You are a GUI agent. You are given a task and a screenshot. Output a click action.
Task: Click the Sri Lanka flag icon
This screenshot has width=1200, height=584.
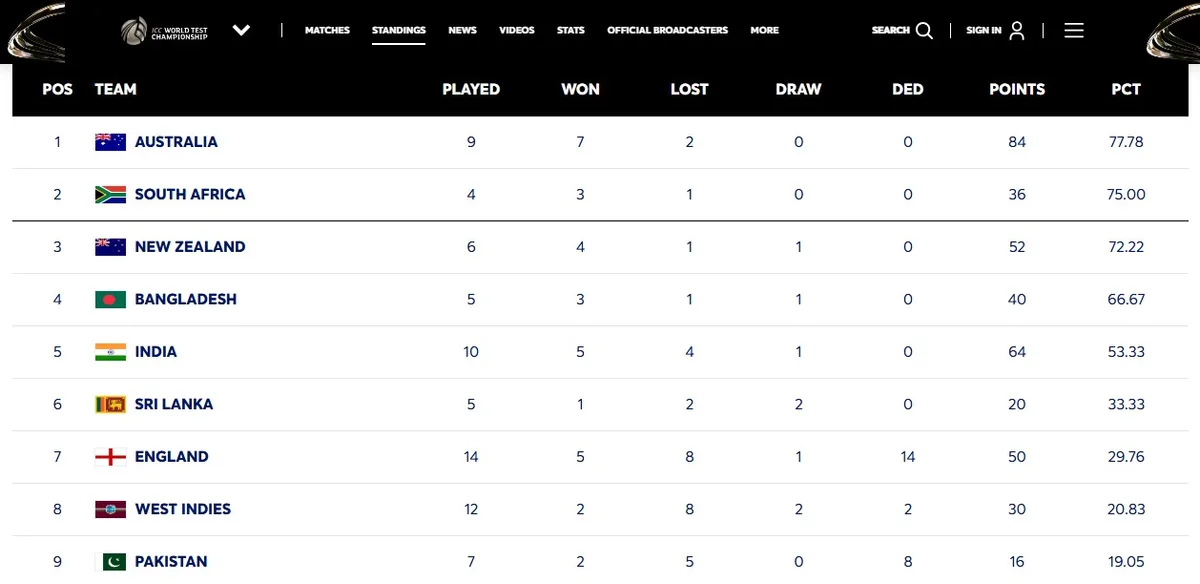click(x=110, y=404)
